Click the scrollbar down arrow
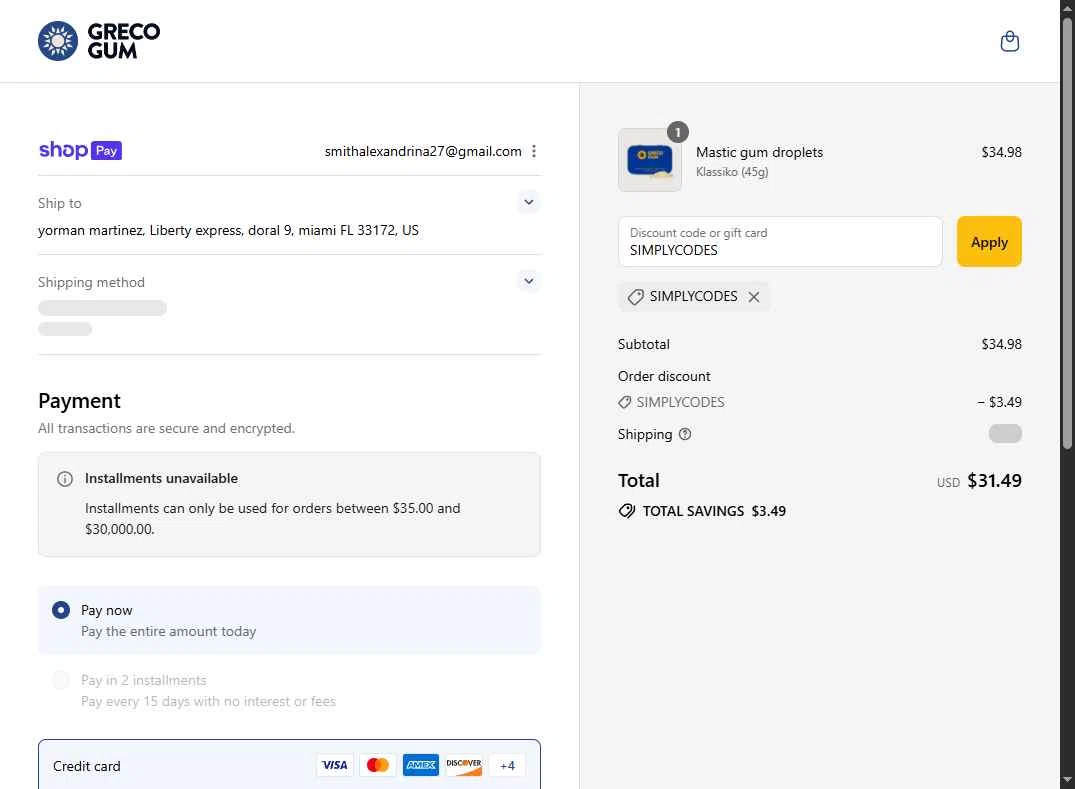This screenshot has width=1075, height=789. [1067, 781]
